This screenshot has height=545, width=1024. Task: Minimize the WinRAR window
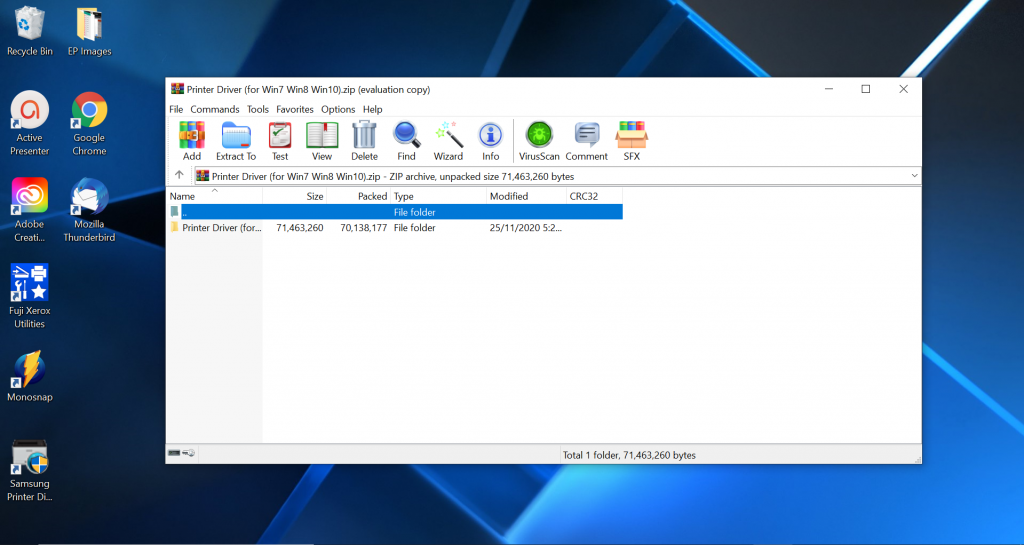tap(829, 89)
